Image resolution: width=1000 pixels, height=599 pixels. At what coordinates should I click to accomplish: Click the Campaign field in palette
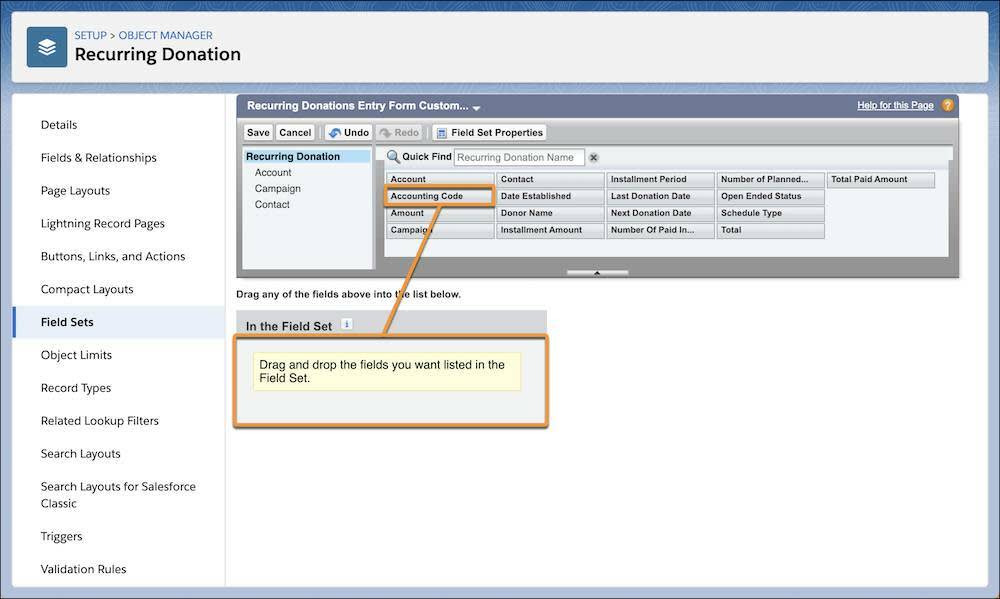(440, 230)
